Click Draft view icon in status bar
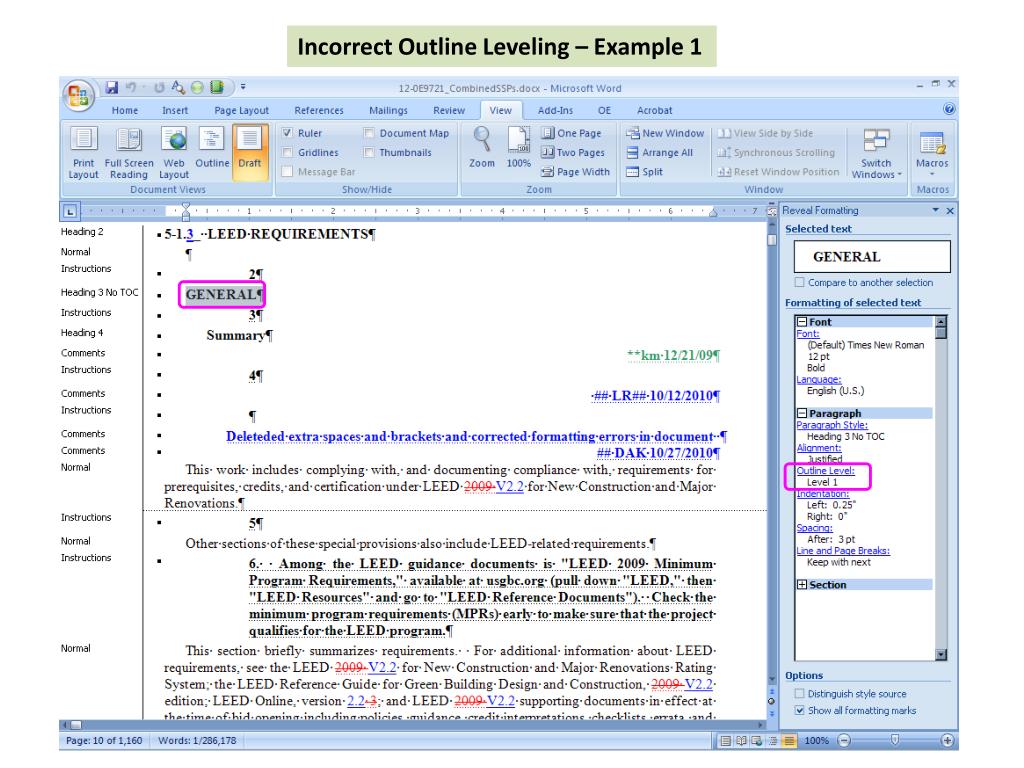Screen dimensions: 1024x768 [x=790, y=741]
